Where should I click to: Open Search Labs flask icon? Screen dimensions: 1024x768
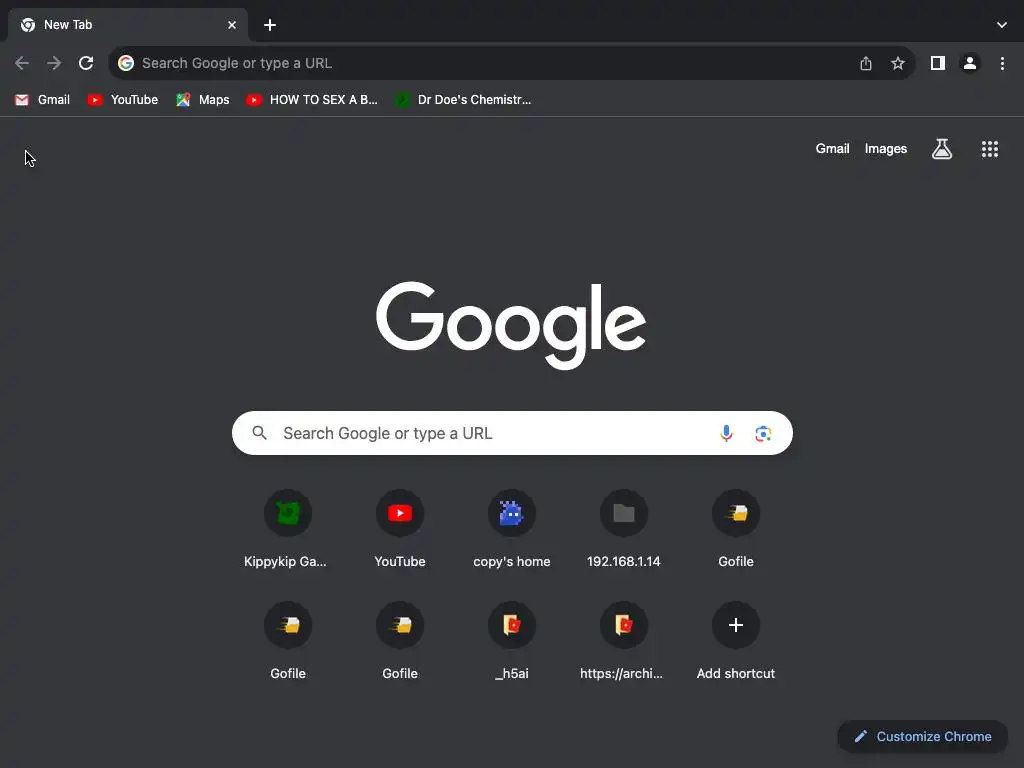click(x=942, y=149)
